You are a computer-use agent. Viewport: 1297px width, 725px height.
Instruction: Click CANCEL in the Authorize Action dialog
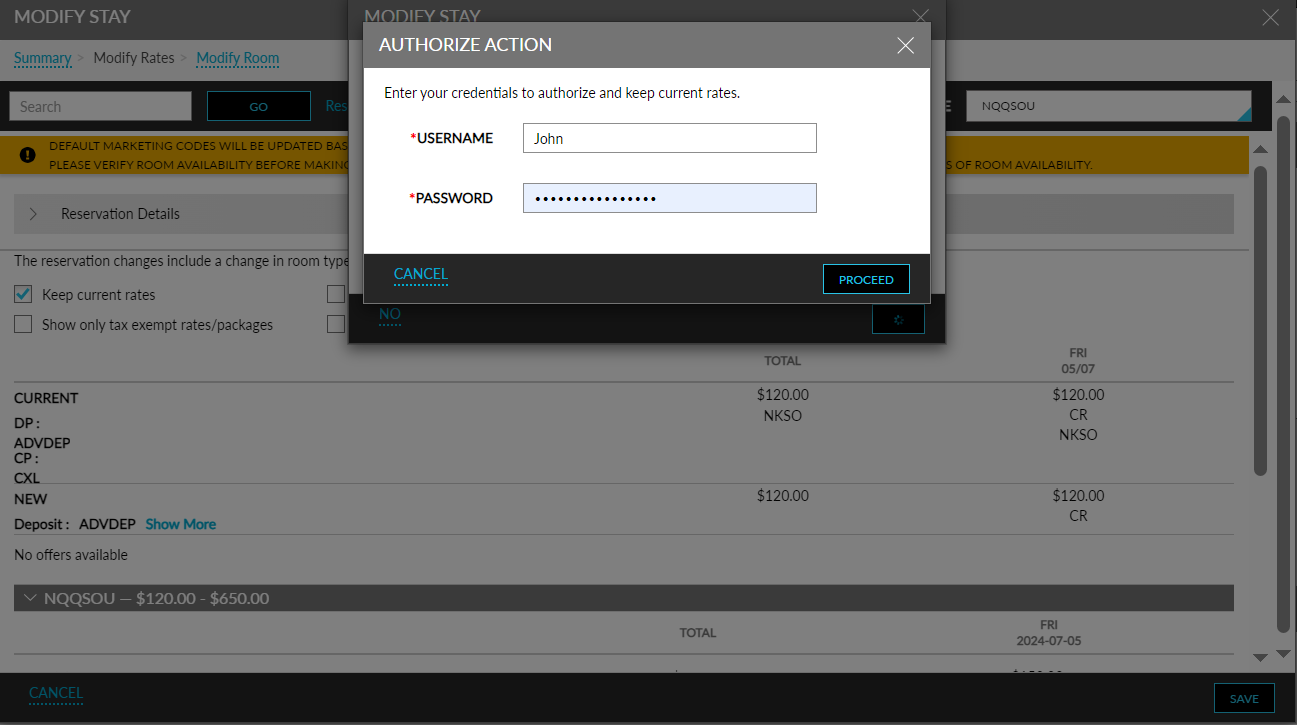point(420,273)
